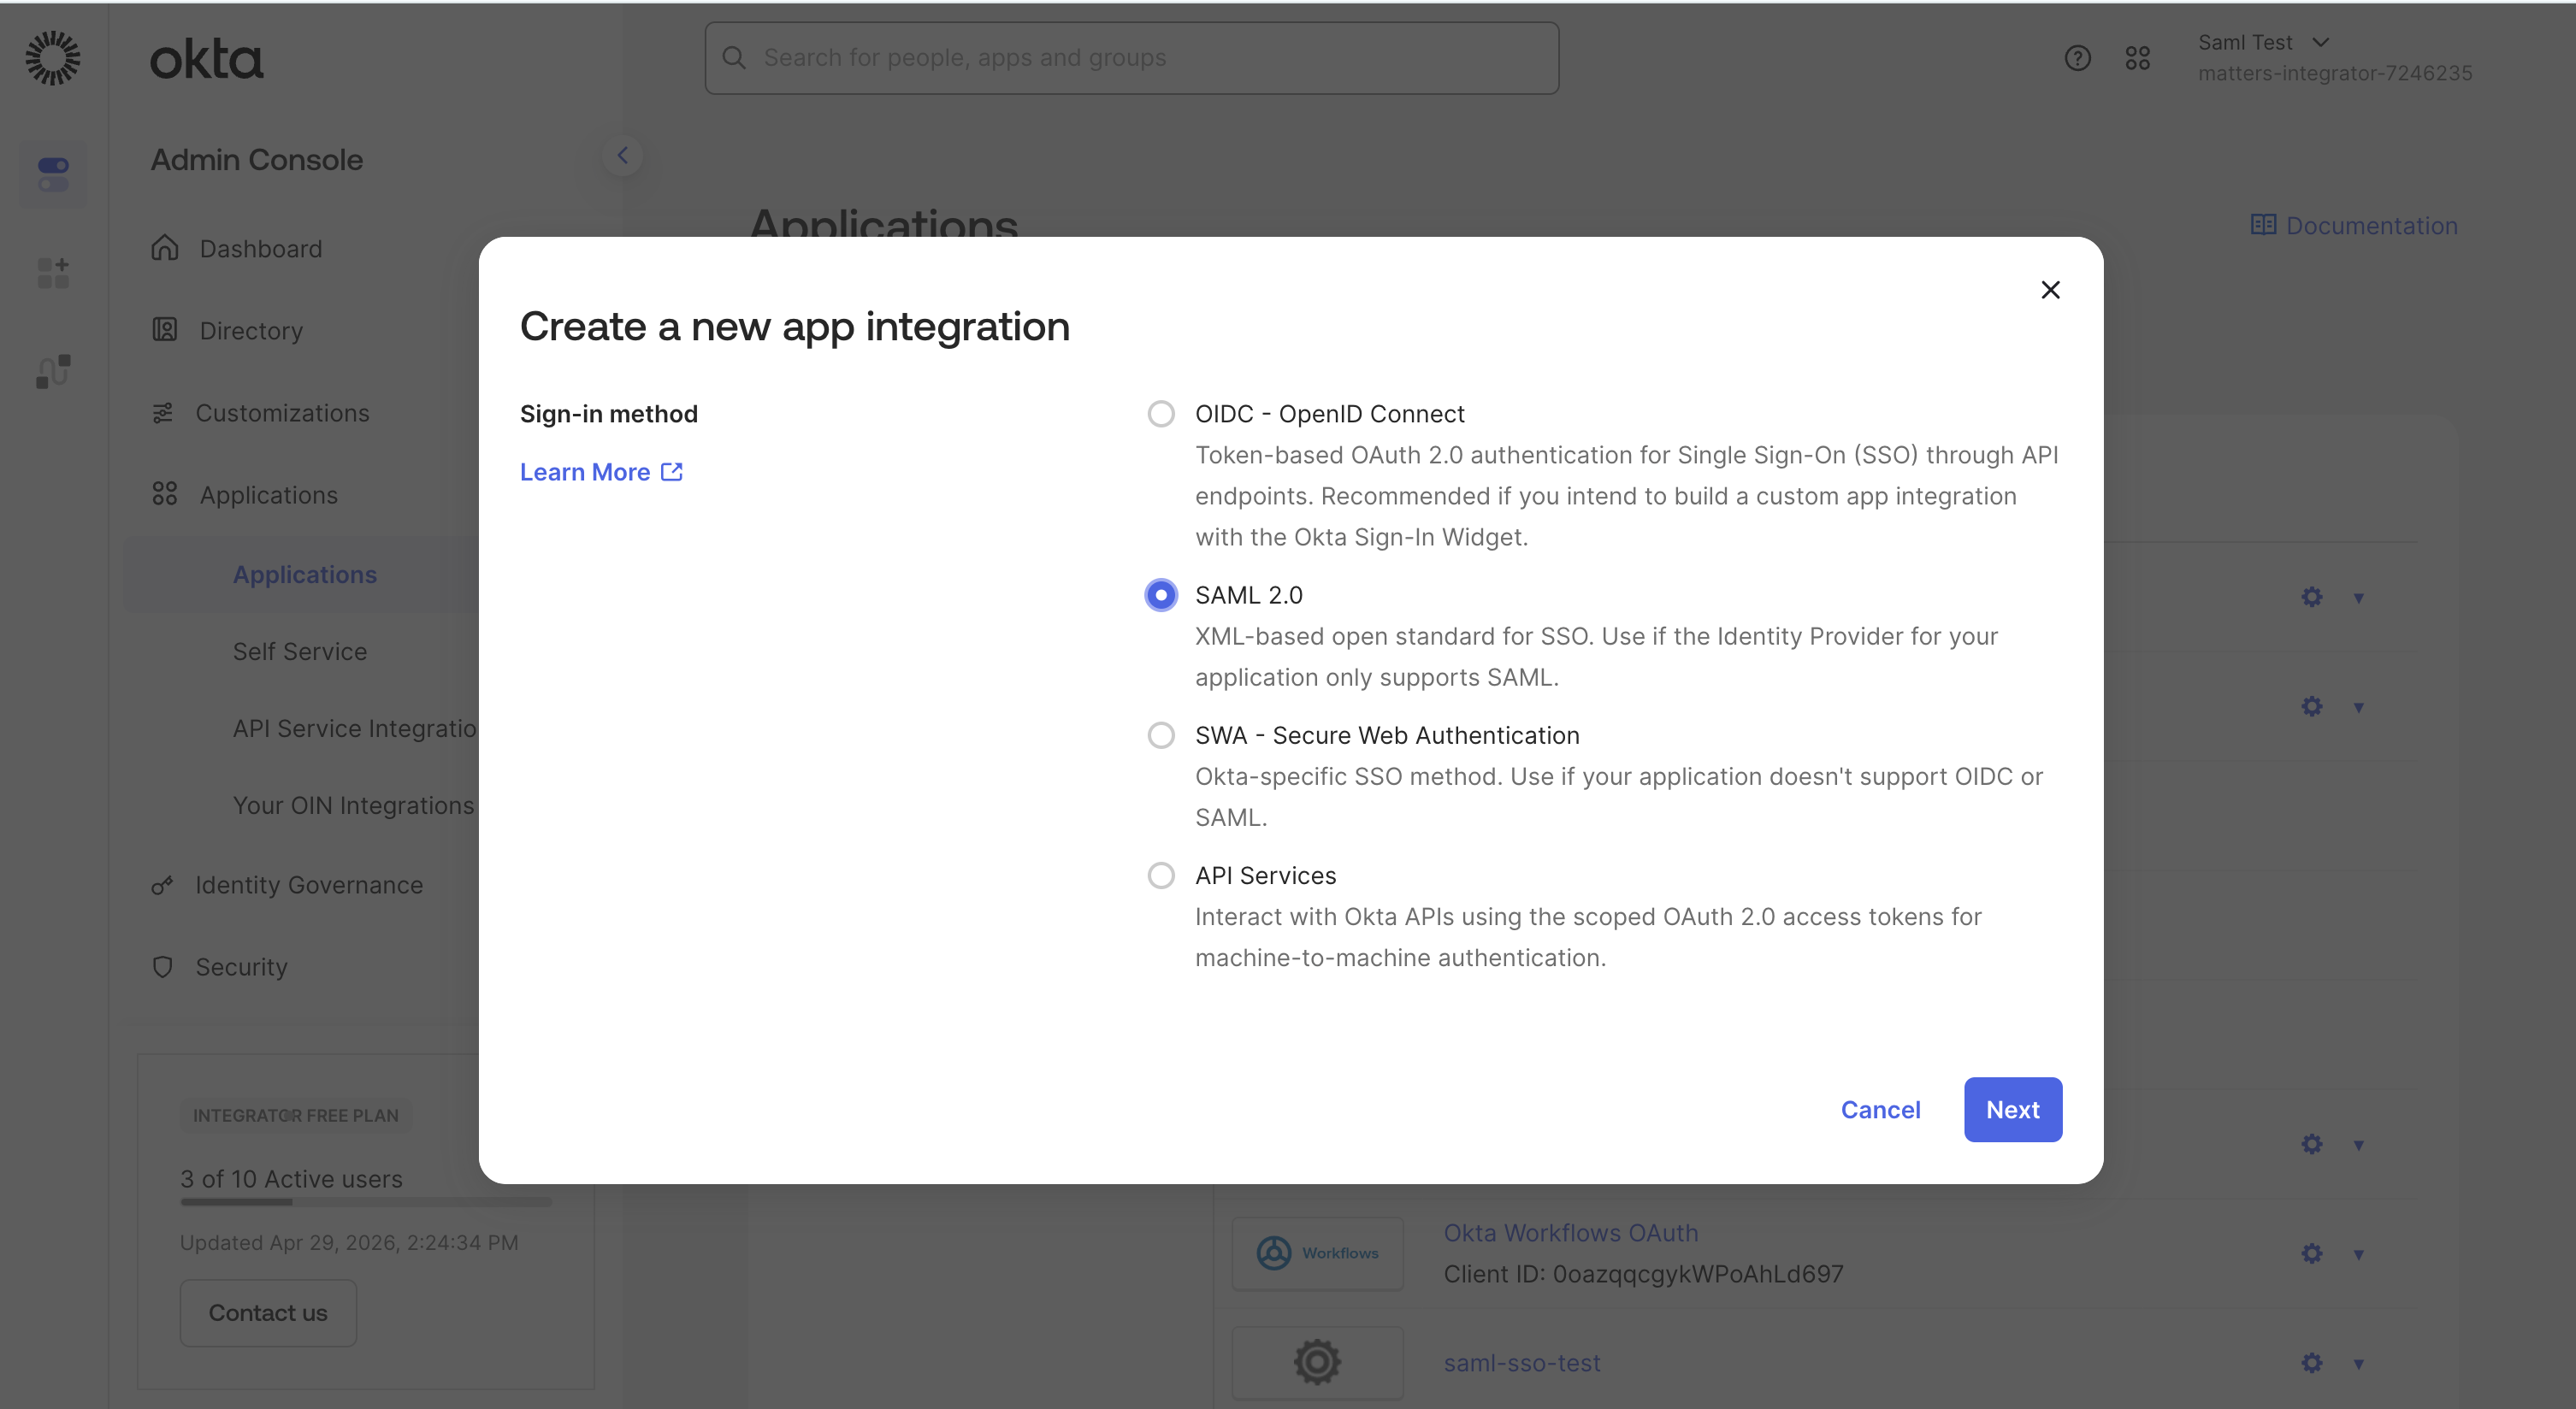Click Cancel in the dialog
The width and height of the screenshot is (2576, 1409).
tap(1880, 1109)
